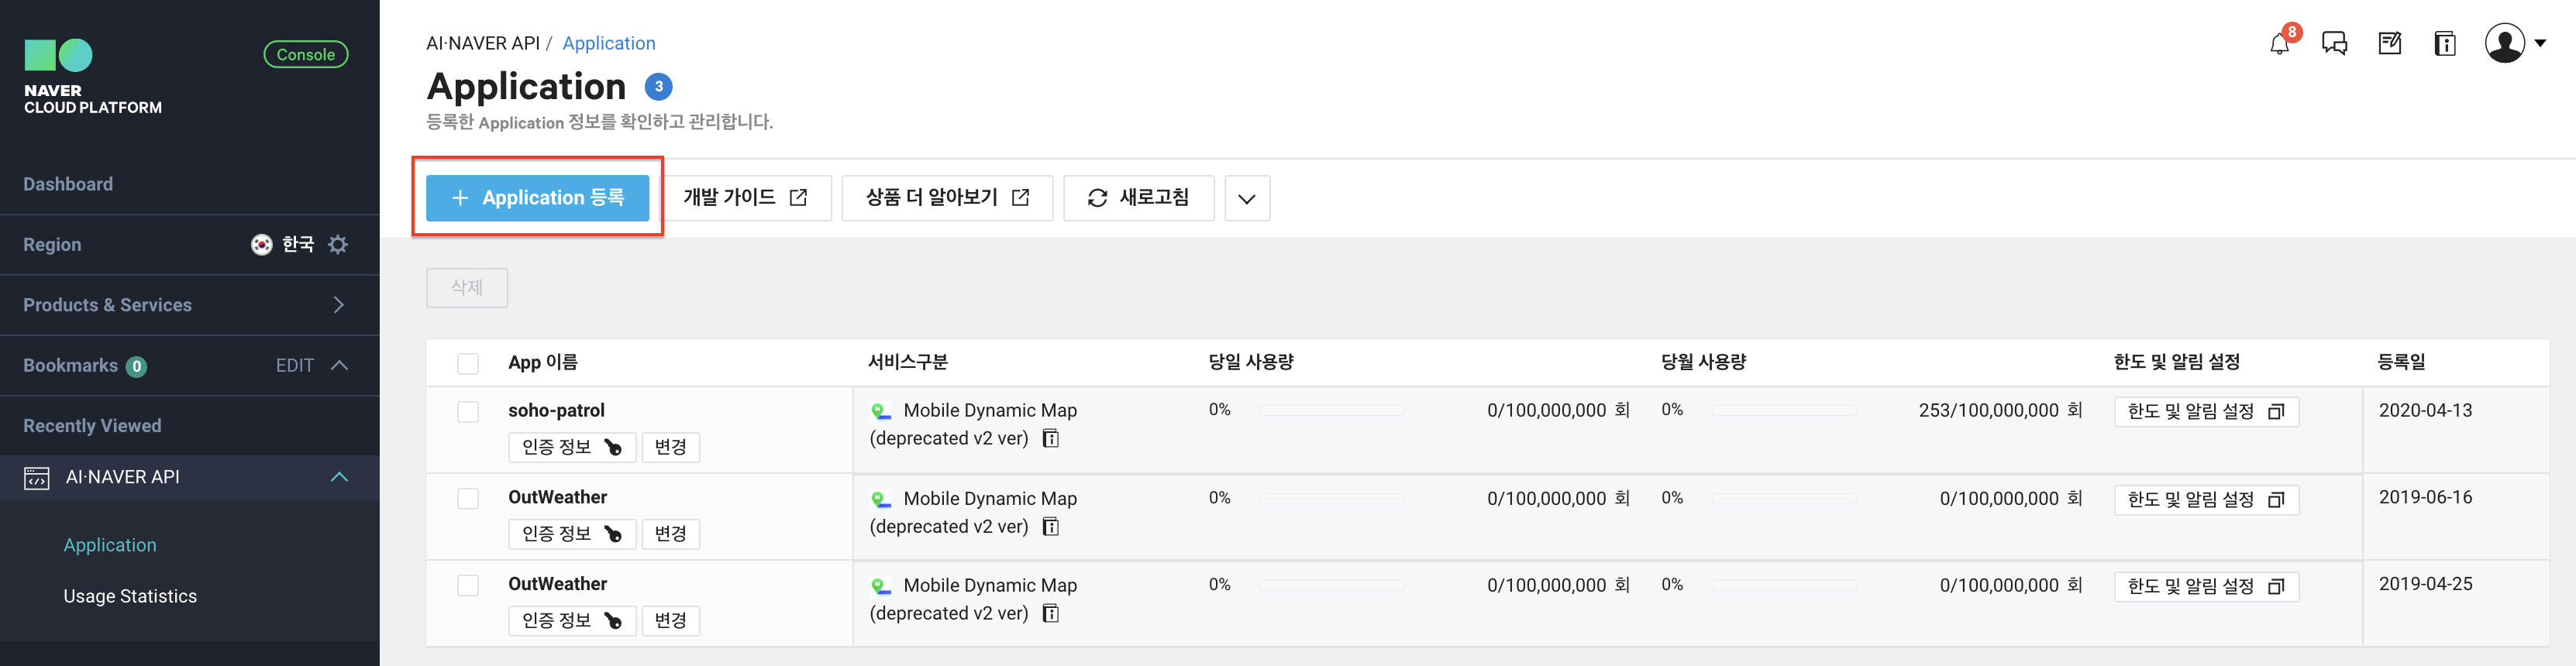Screen dimensions: 2576x666
Task: Click the Application count badge 3
Action: 658,87
